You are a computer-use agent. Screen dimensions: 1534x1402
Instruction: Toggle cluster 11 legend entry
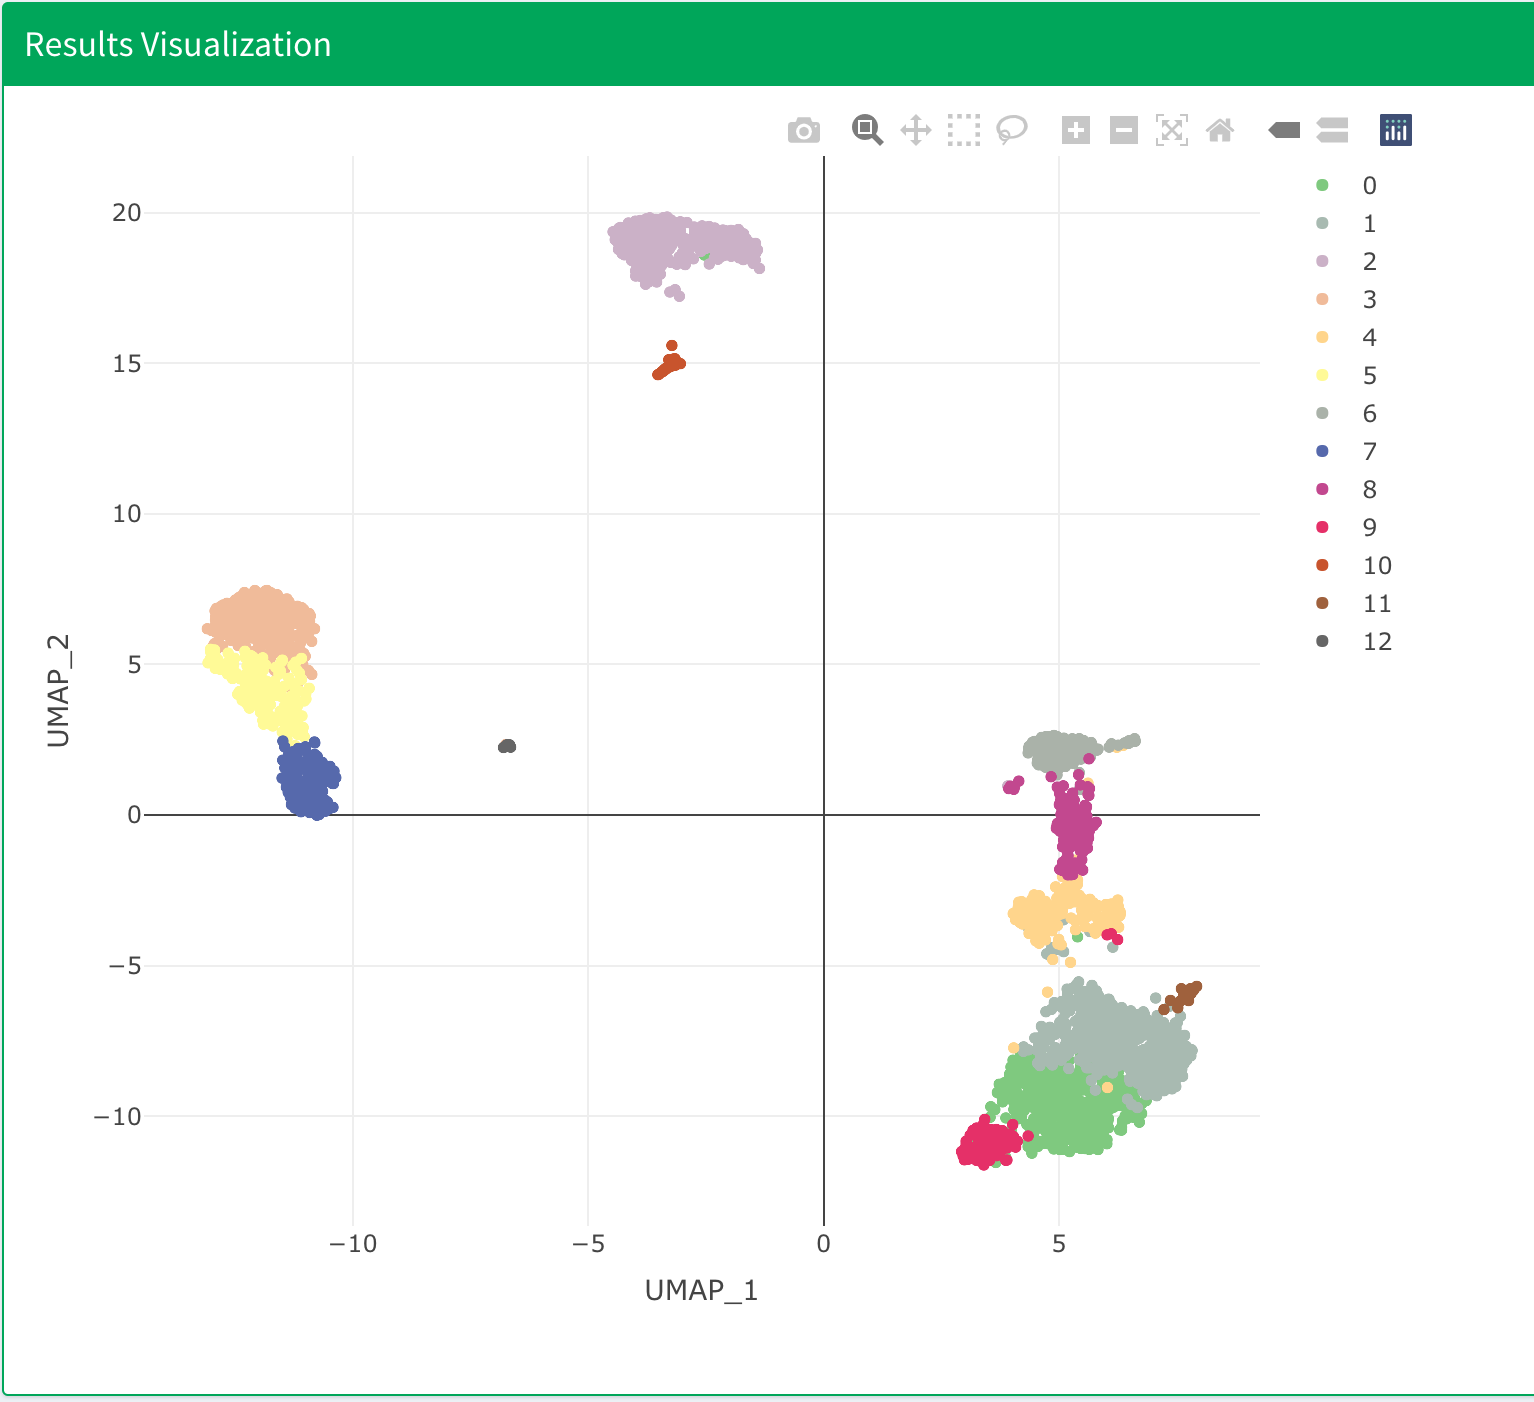1352,603
